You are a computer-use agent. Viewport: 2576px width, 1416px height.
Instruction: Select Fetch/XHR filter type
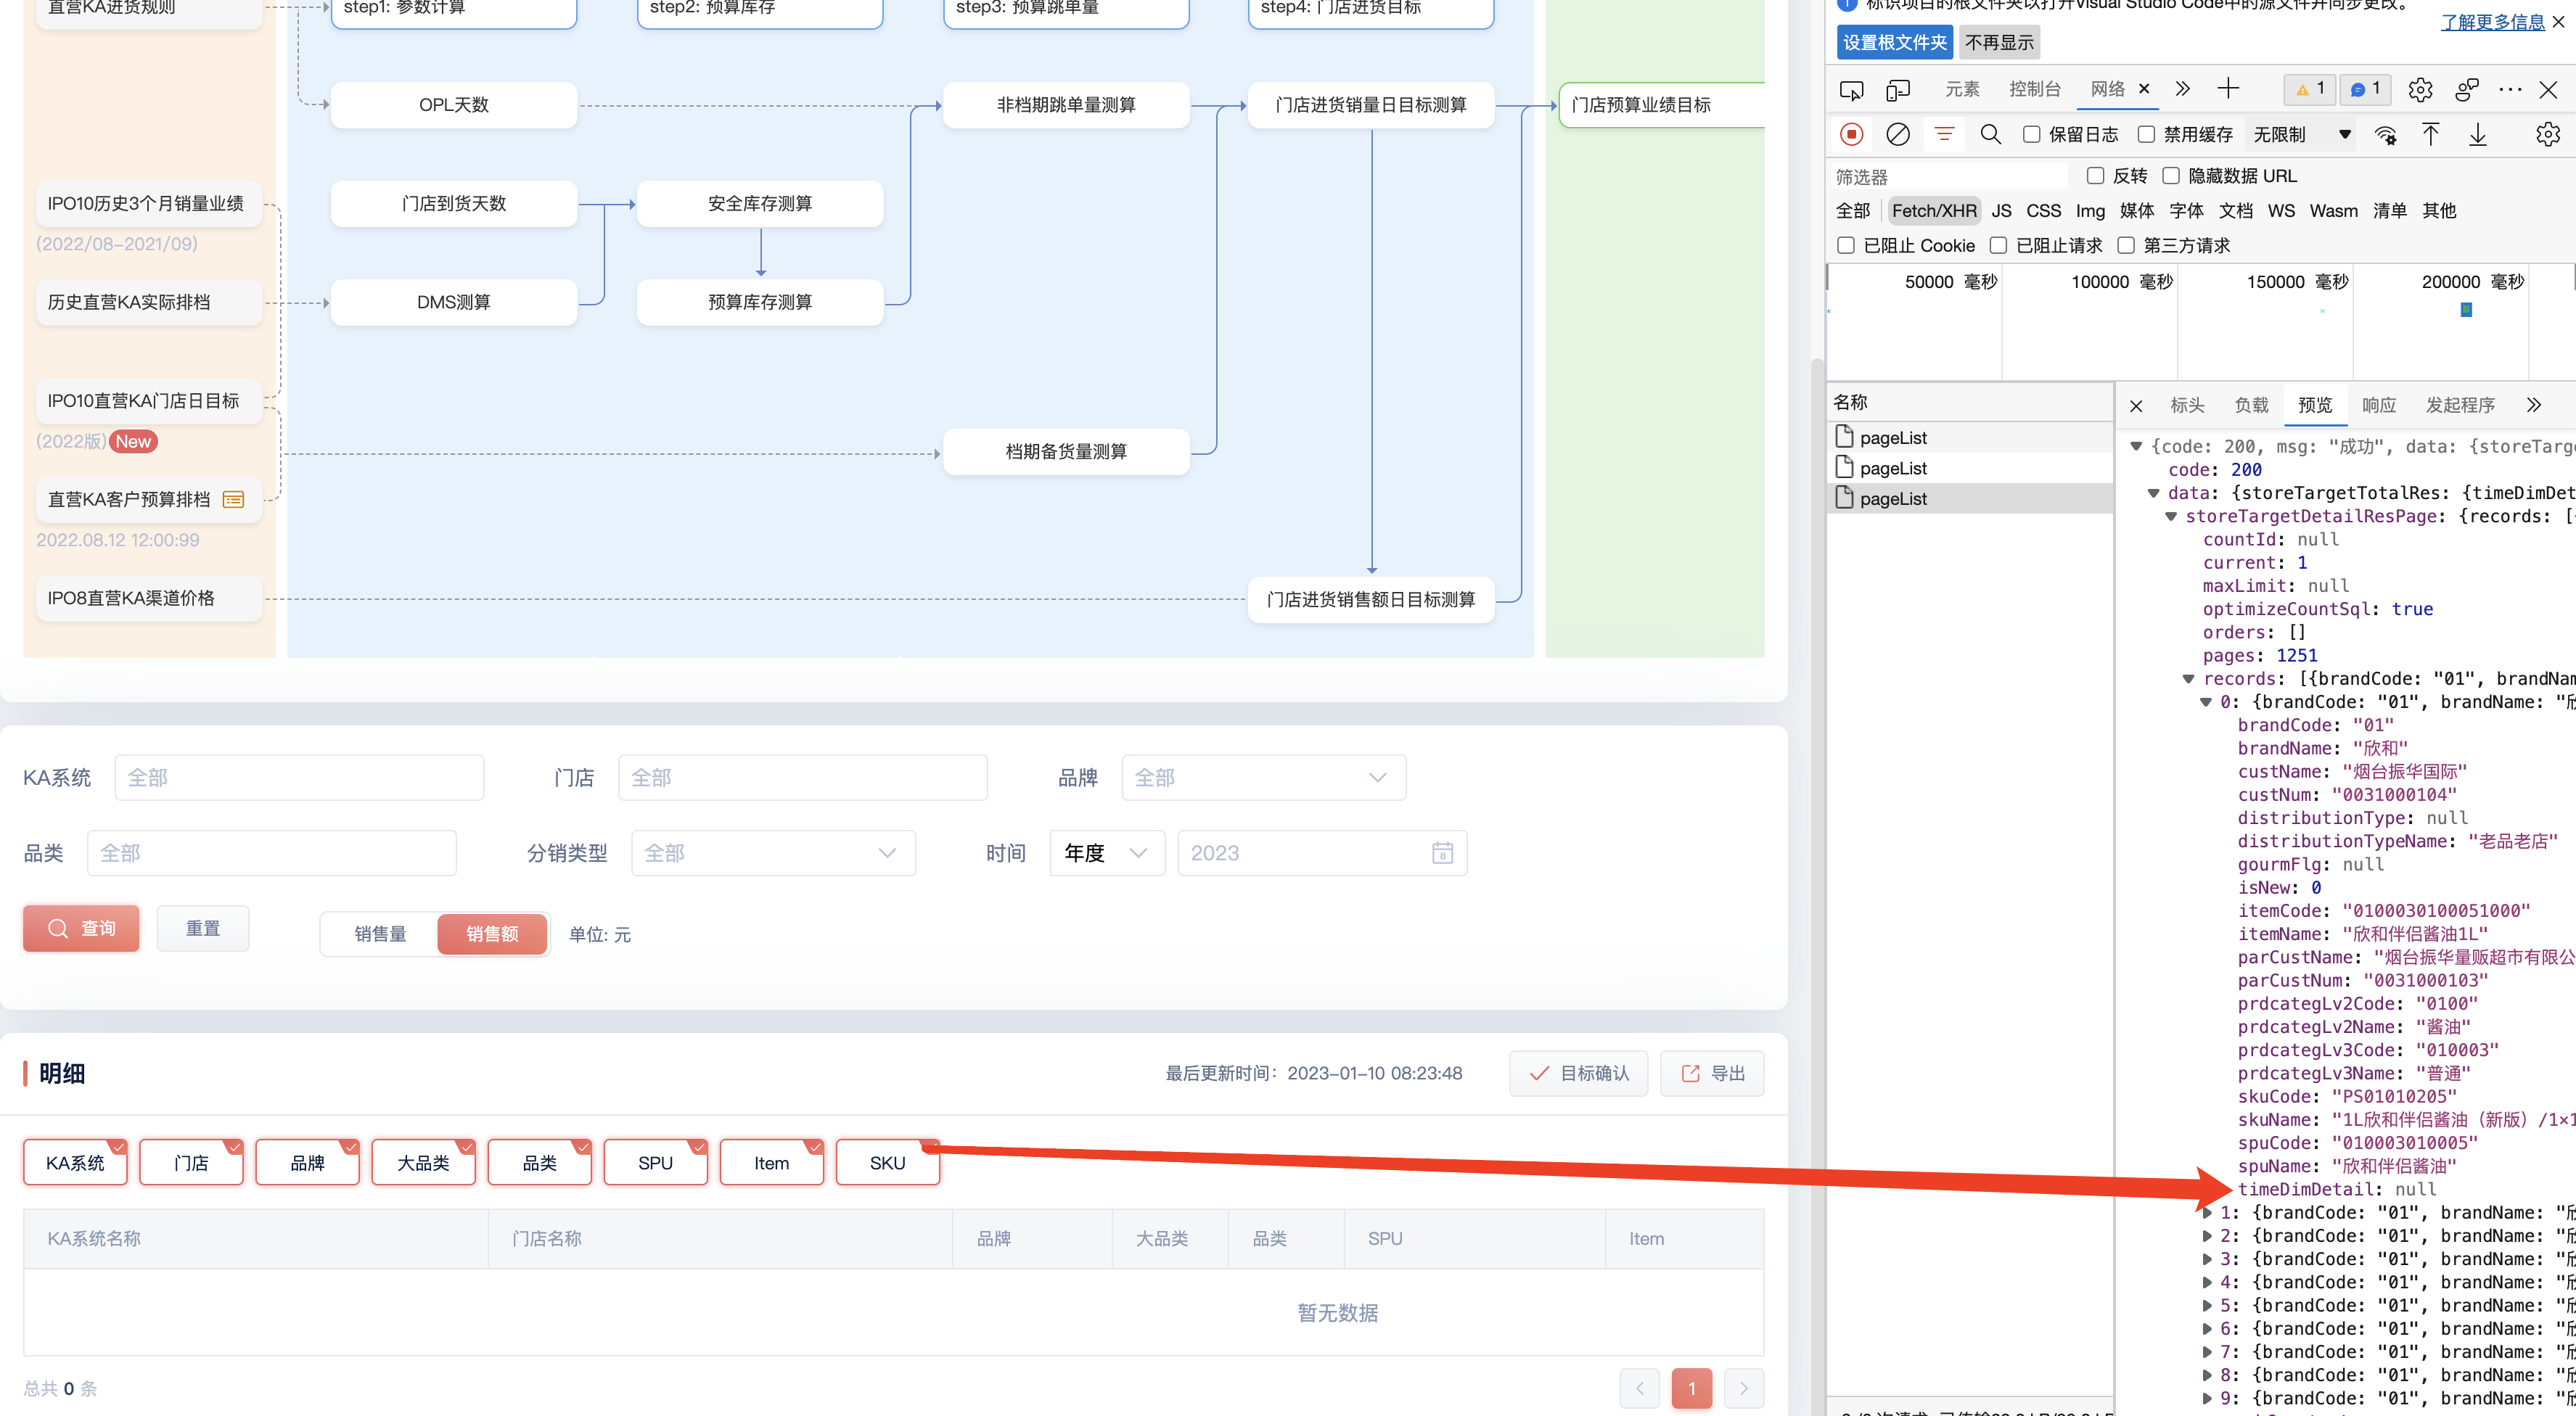click(x=1934, y=211)
